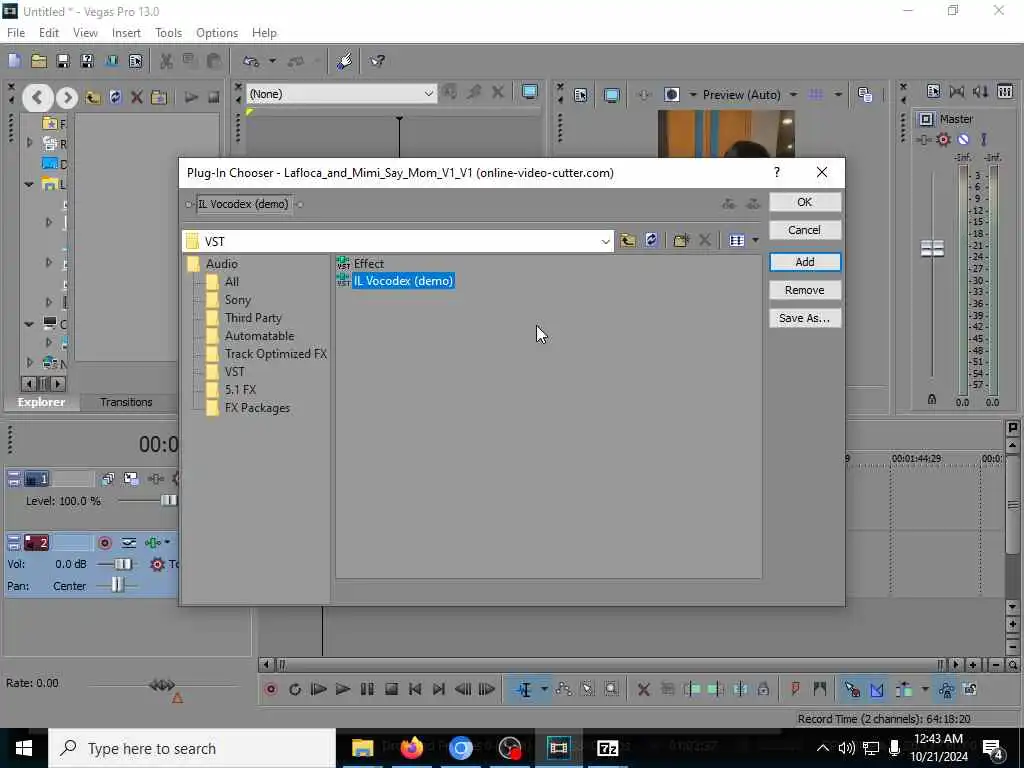Image resolution: width=1024 pixels, height=768 pixels.
Task: Refresh the Explorer file list
Action: point(116,97)
